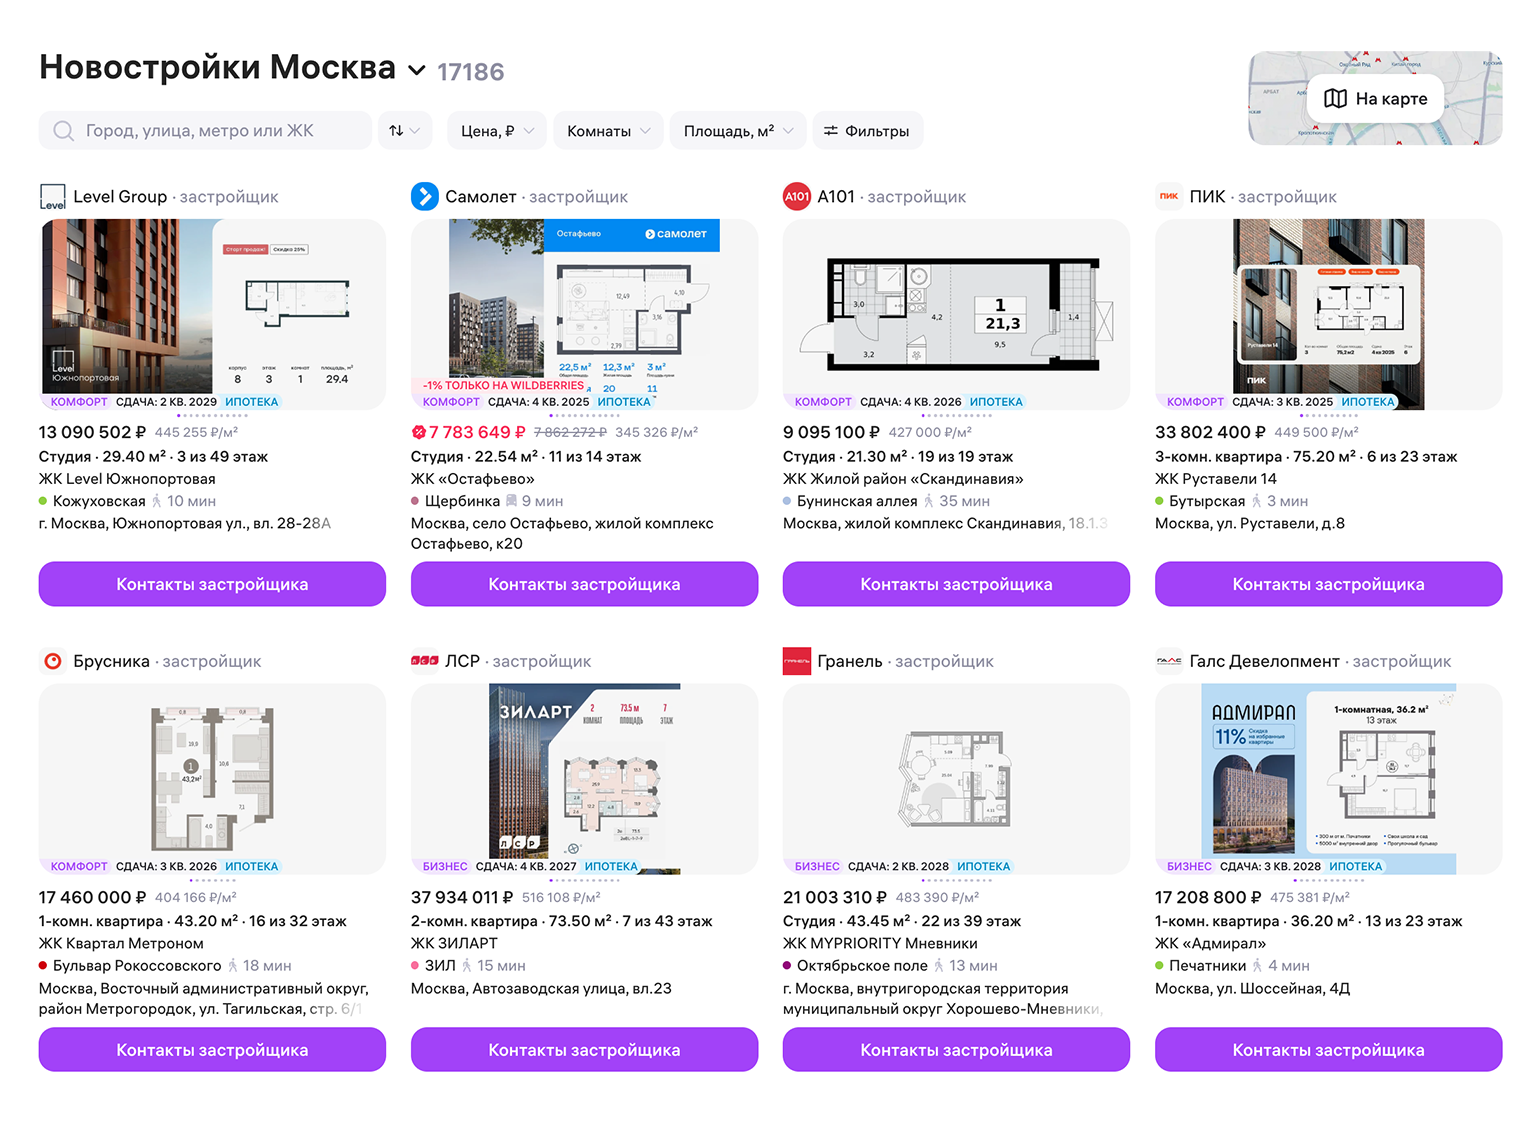Open the Самолет developer name link
The height and width of the screenshot is (1132, 1540).
pyautogui.click(x=481, y=197)
